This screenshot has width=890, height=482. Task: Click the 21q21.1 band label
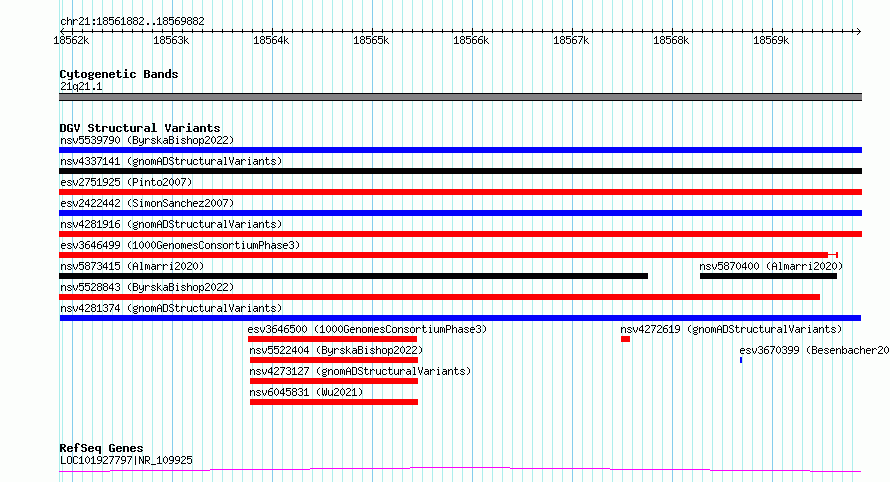click(x=81, y=86)
